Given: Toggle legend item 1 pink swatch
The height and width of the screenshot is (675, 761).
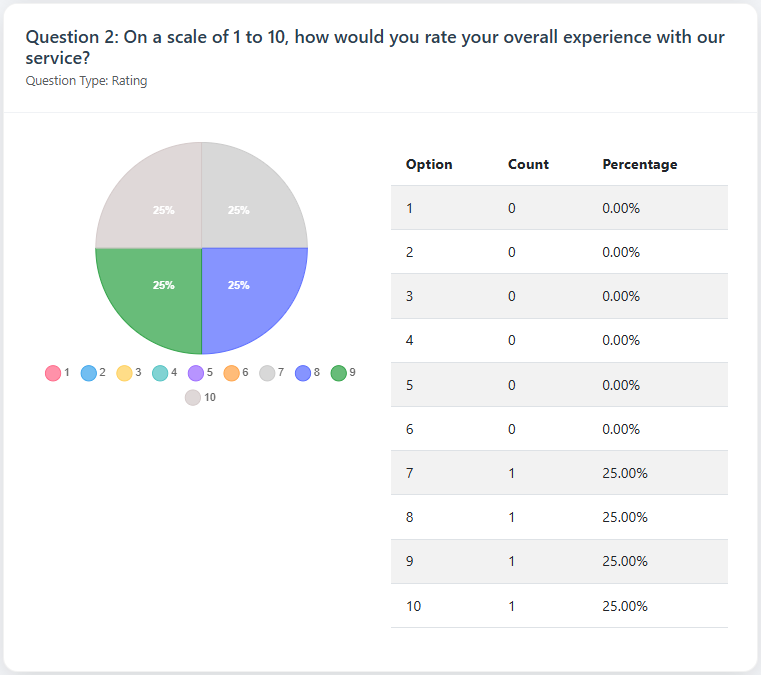Looking at the screenshot, I should pyautogui.click(x=53, y=373).
